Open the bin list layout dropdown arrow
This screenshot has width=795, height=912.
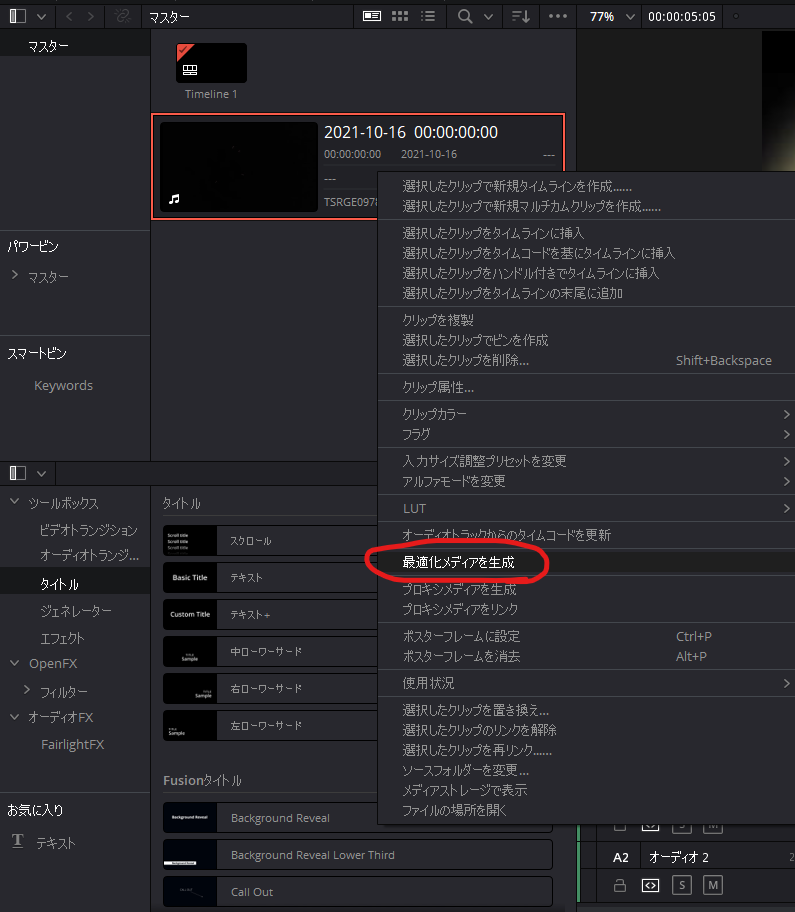pos(41,17)
